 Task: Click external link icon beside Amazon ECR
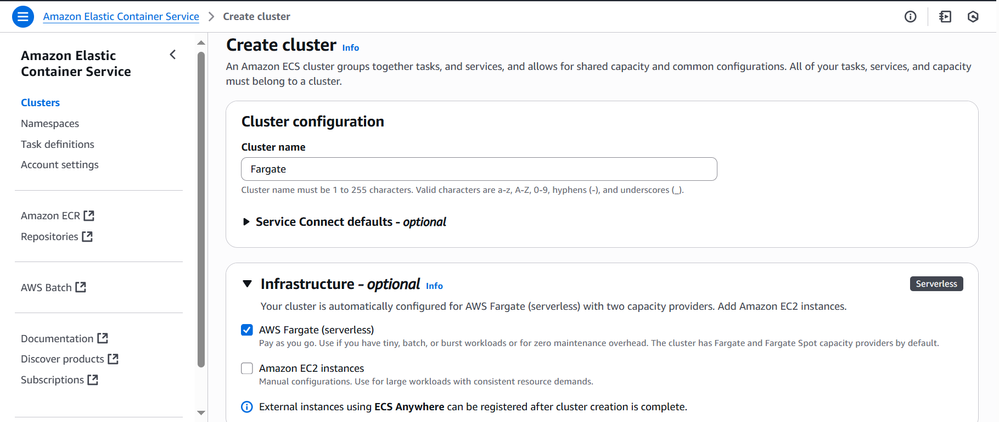89,215
